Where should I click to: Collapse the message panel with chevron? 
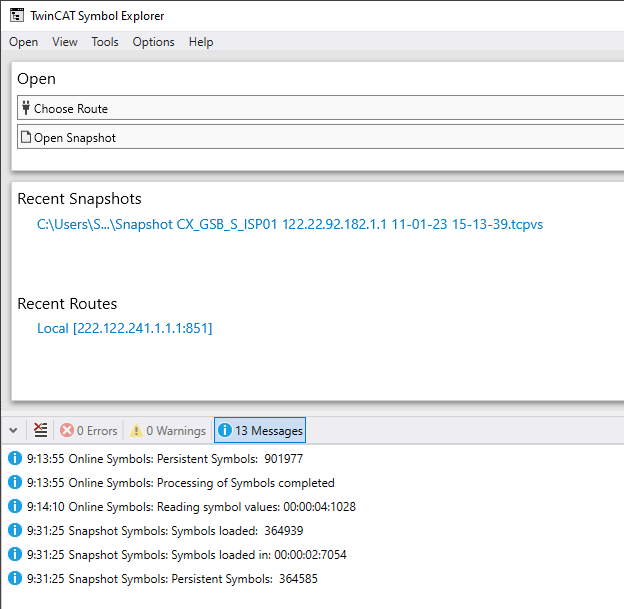[x=13, y=430]
